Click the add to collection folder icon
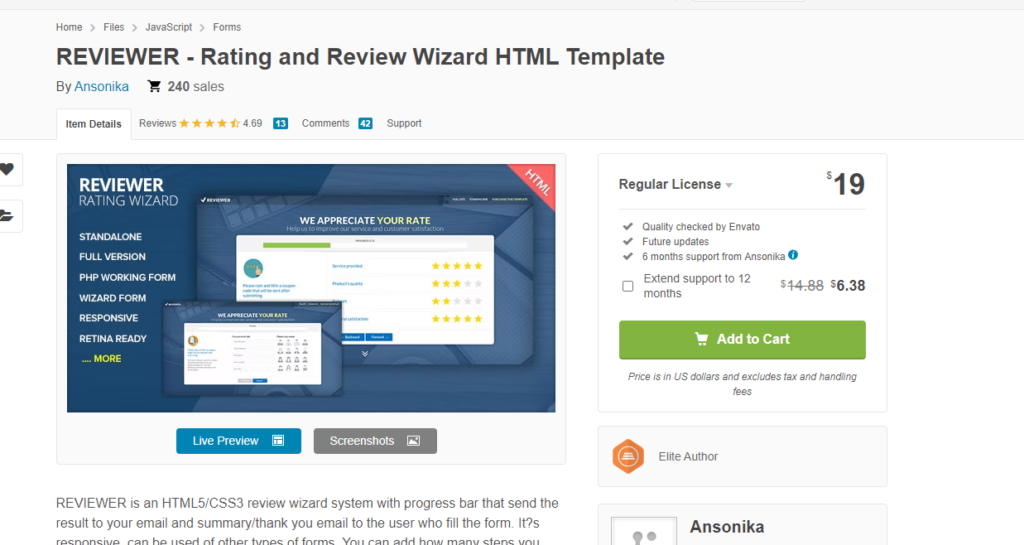This screenshot has height=545, width=1024. pyautogui.click(x=7, y=214)
